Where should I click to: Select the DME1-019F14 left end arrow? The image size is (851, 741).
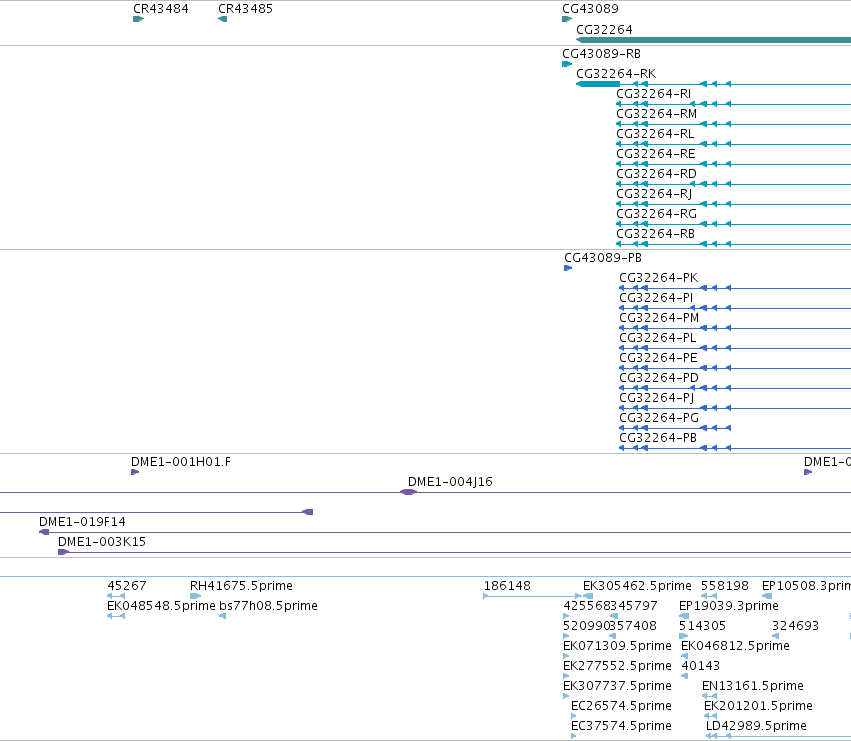[44, 532]
